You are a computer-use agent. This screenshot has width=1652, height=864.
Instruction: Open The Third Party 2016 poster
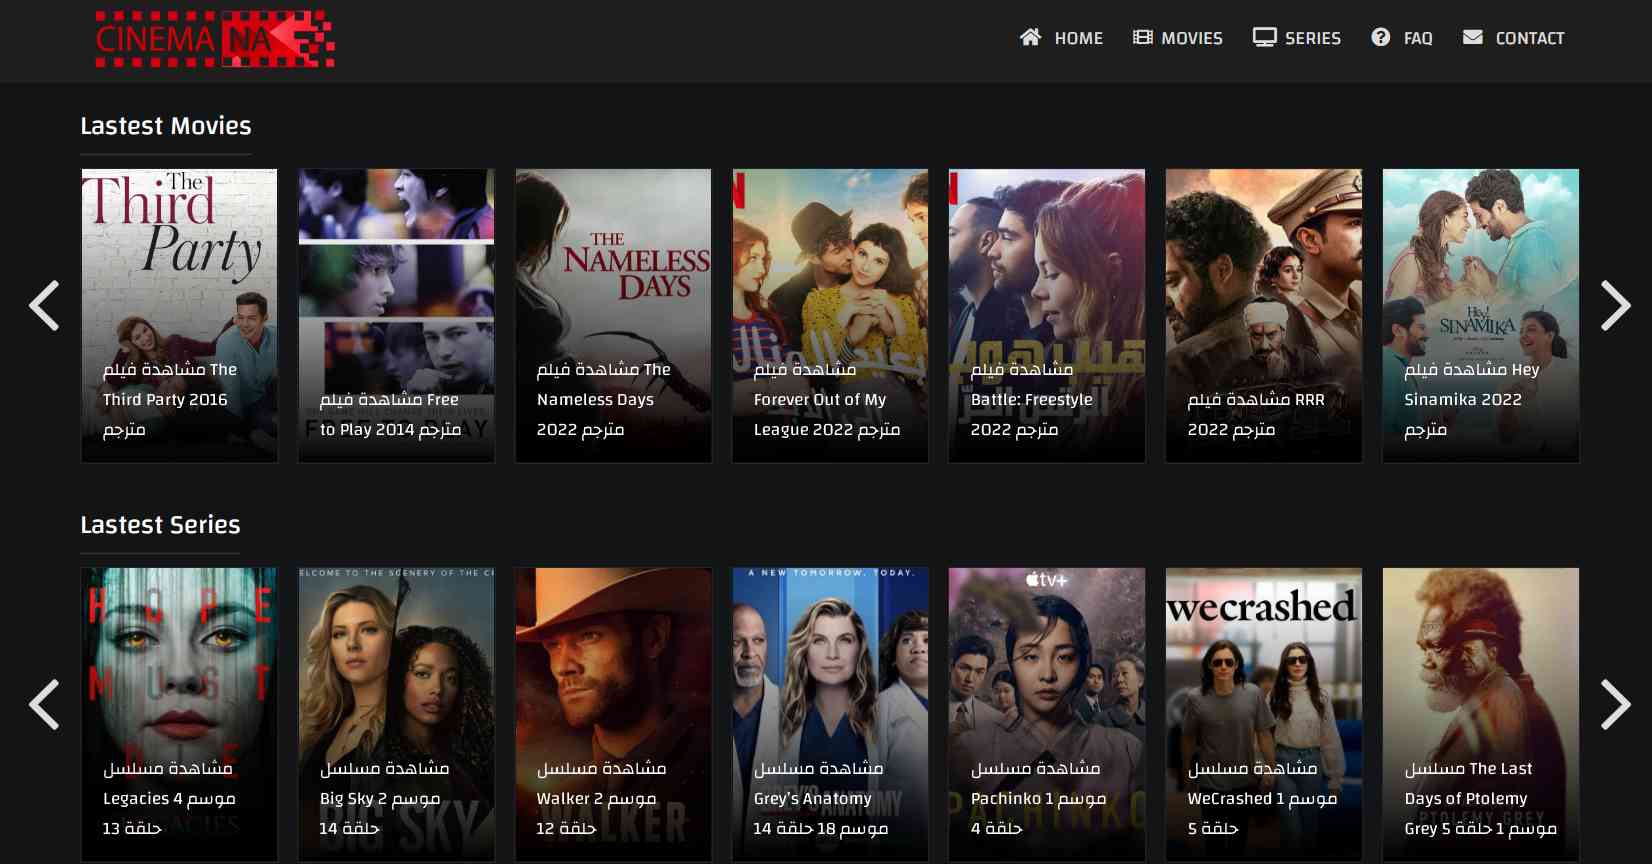coord(179,315)
